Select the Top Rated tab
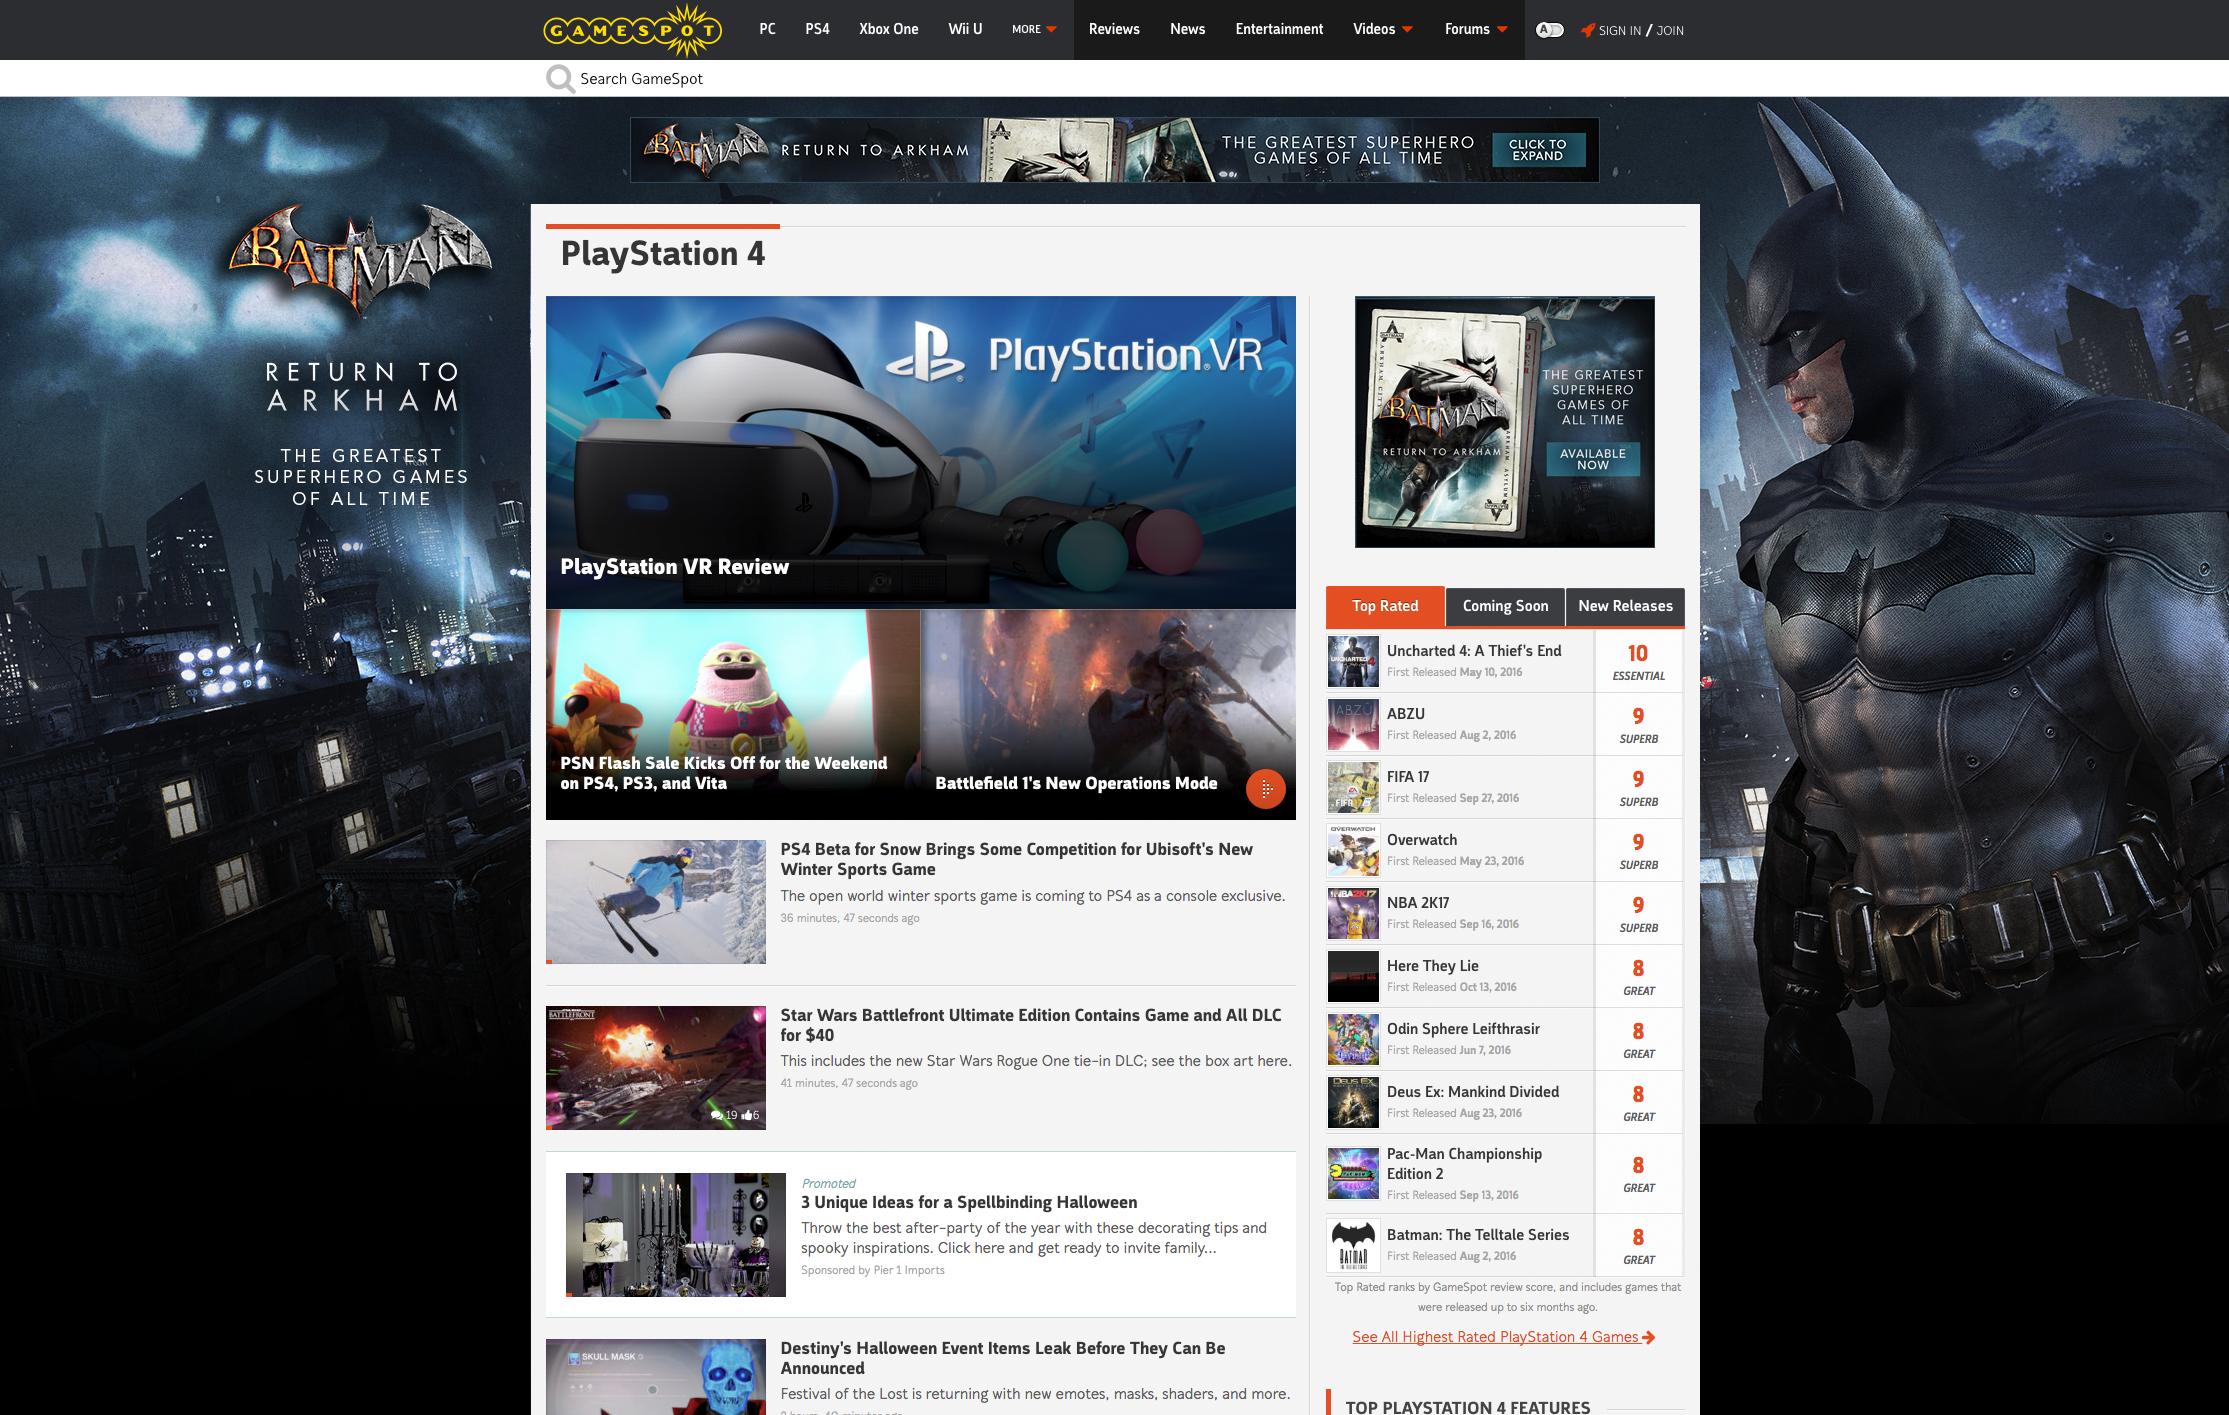 click(1385, 606)
